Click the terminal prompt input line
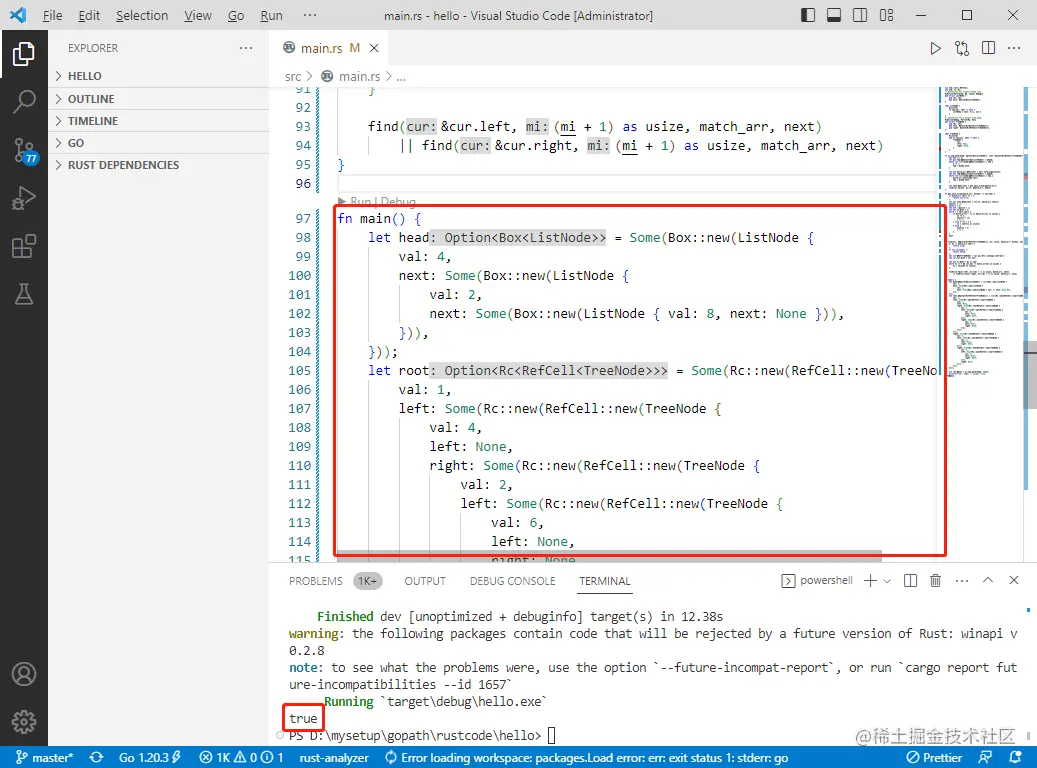The width and height of the screenshot is (1037, 768). tap(653, 736)
